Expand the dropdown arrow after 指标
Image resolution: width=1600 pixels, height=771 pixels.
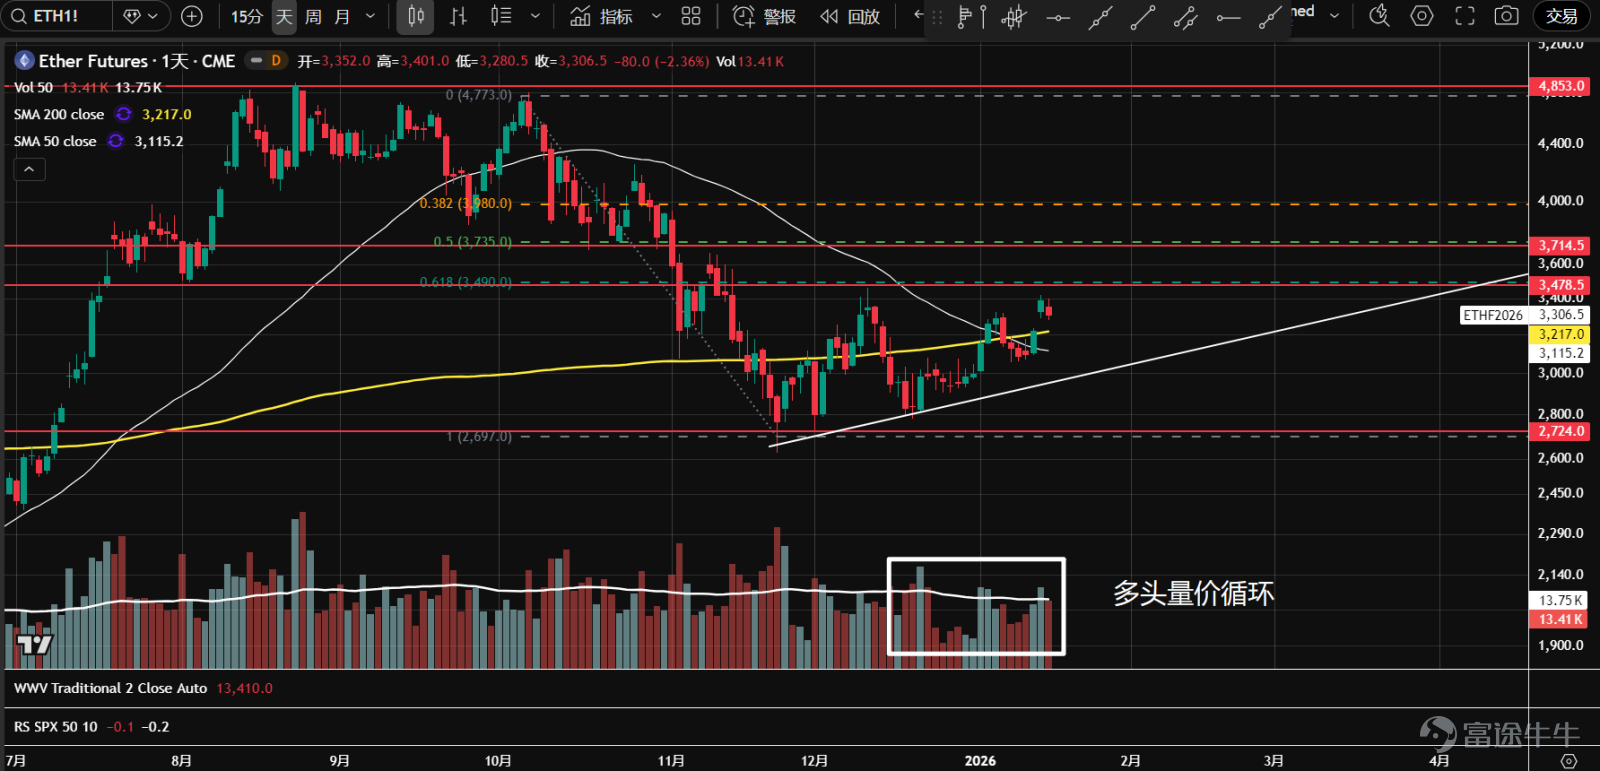[x=656, y=16]
